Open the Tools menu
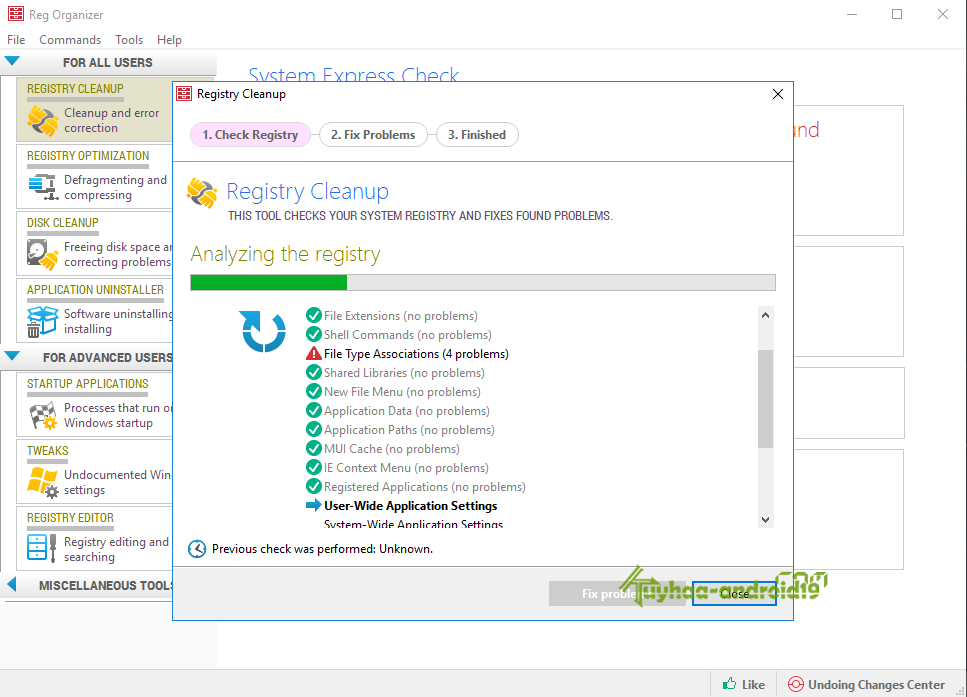967x697 pixels. (129, 39)
